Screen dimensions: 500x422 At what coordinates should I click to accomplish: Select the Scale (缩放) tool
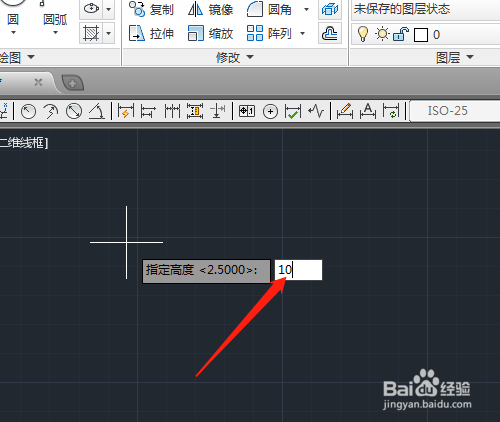210,33
